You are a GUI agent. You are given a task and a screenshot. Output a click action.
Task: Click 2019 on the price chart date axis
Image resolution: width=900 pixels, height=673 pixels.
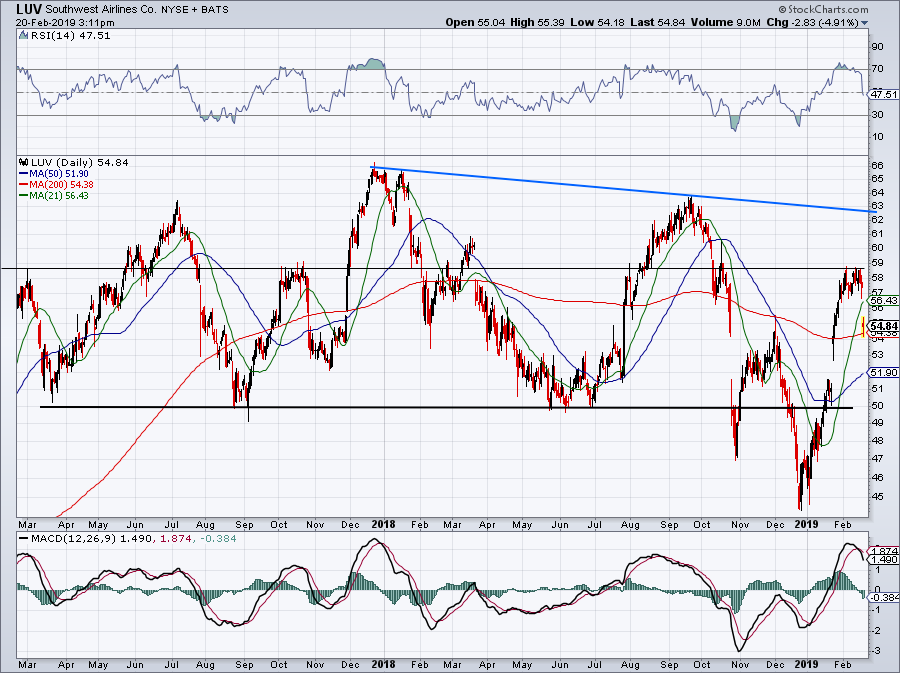point(806,524)
